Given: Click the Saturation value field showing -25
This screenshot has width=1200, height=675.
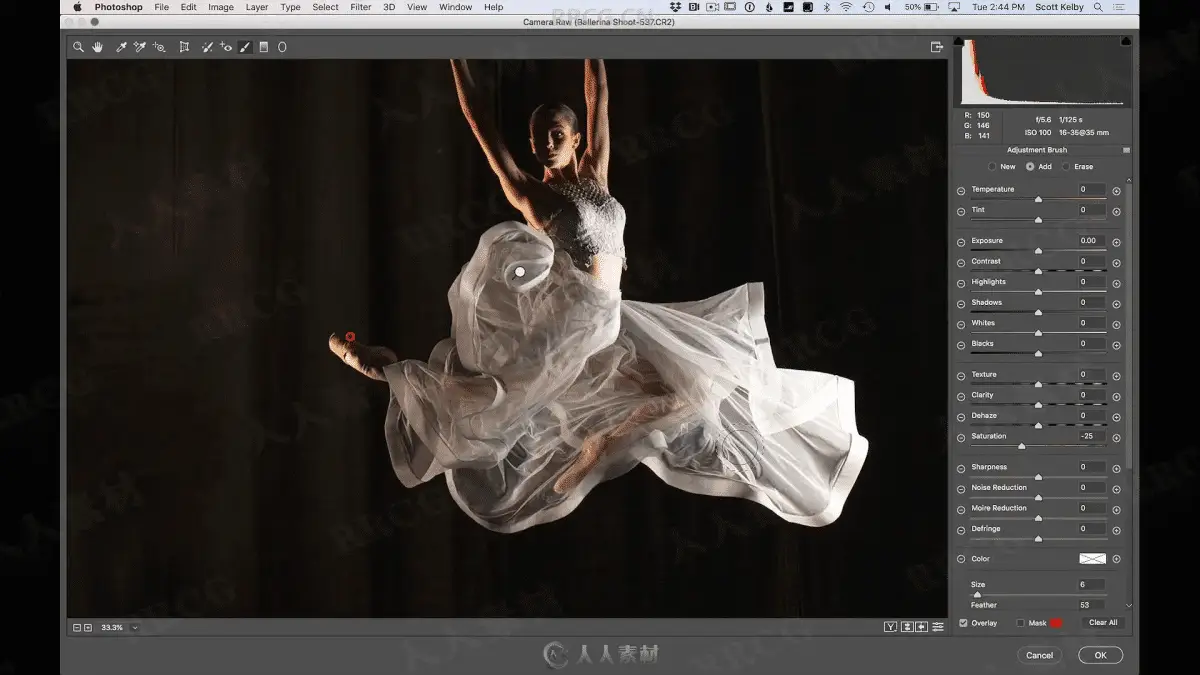Looking at the screenshot, I should tap(1092, 437).
